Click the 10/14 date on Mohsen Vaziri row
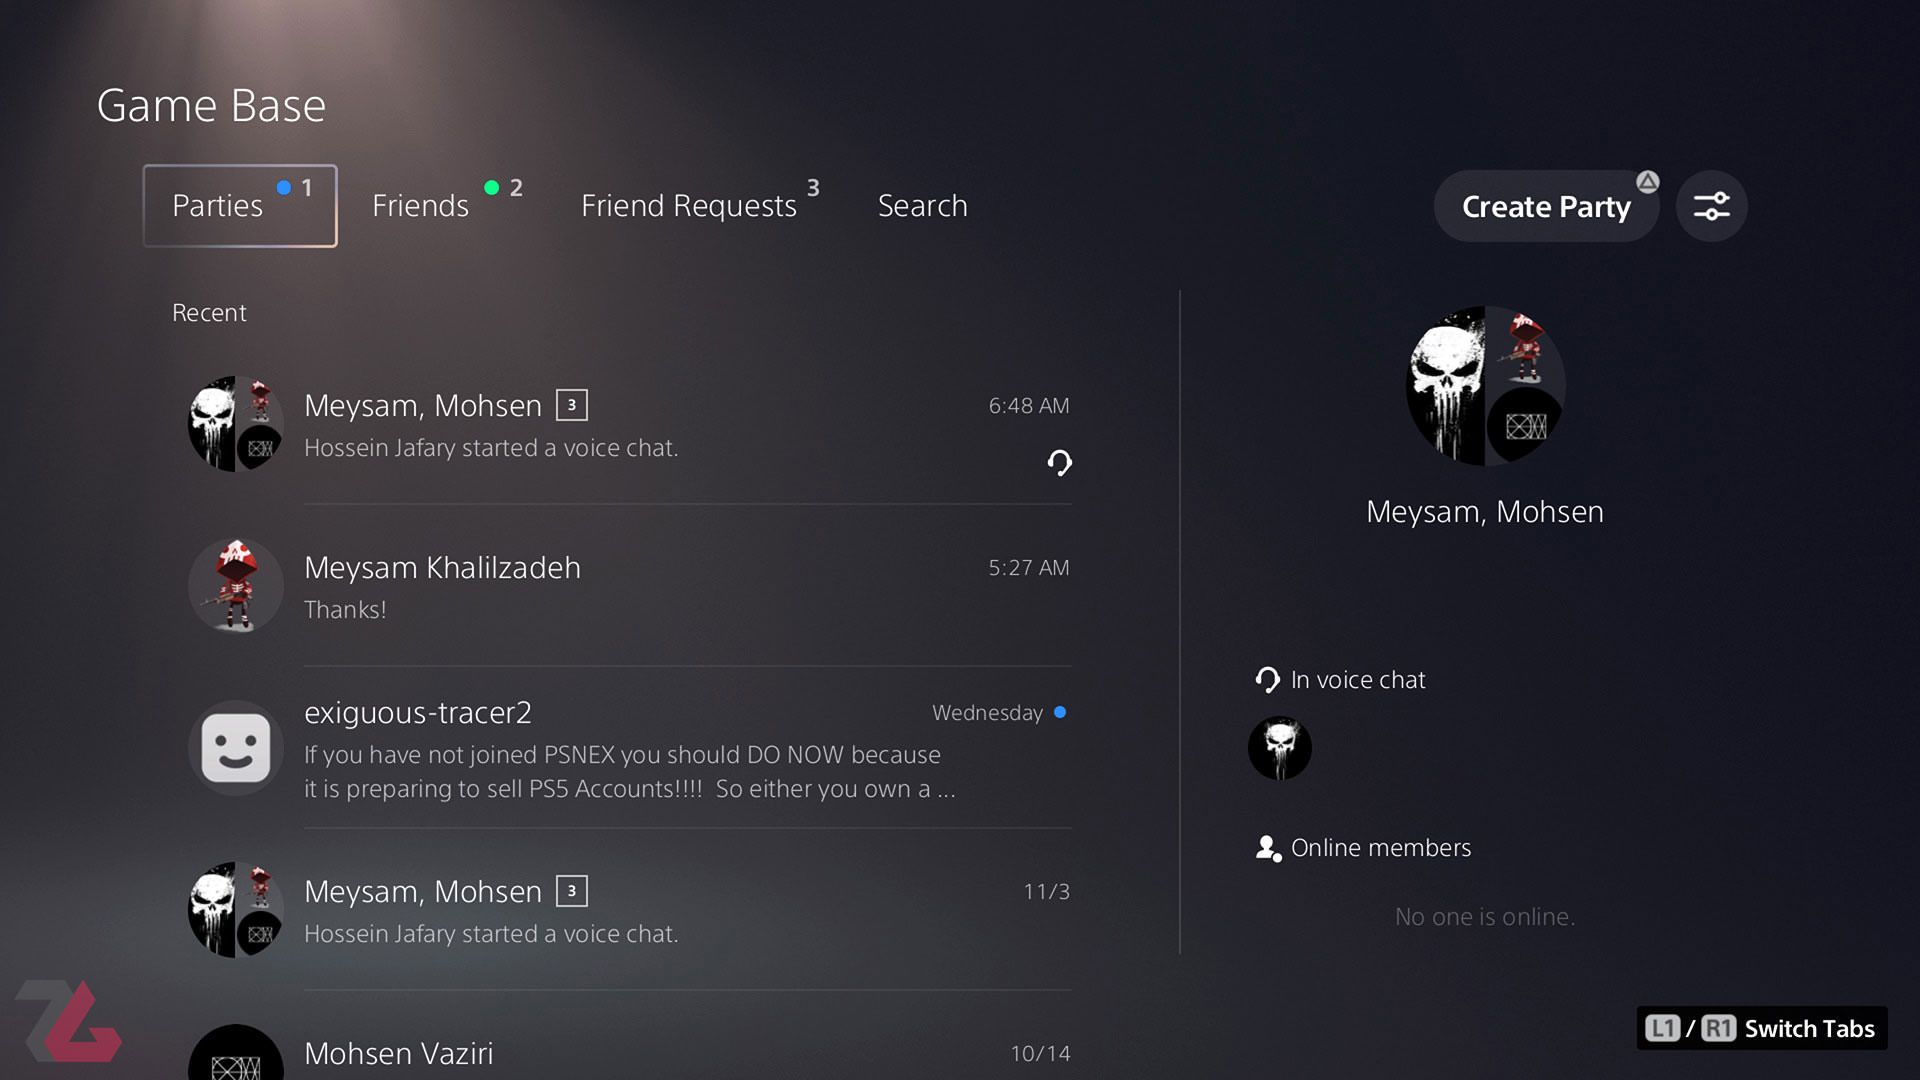Image resolution: width=1920 pixels, height=1080 pixels. point(1040,1054)
